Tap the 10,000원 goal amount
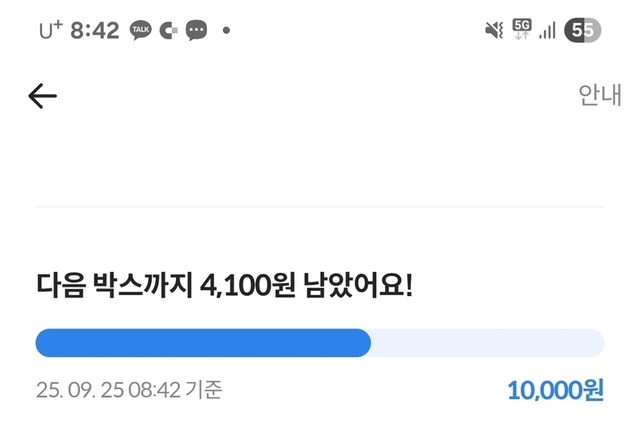Screen dimensions: 640x440 pyautogui.click(x=555, y=390)
